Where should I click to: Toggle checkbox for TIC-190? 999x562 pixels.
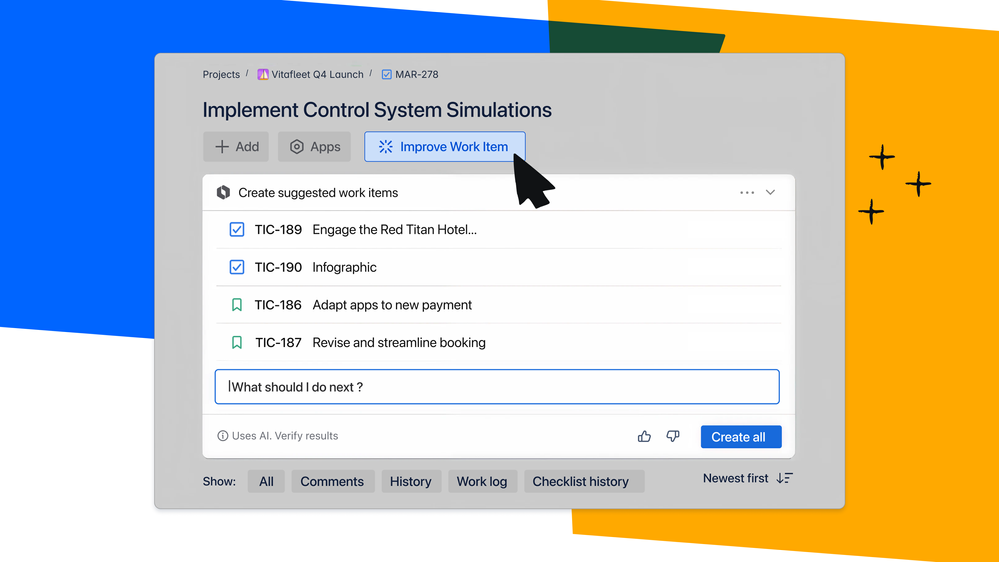coord(236,267)
